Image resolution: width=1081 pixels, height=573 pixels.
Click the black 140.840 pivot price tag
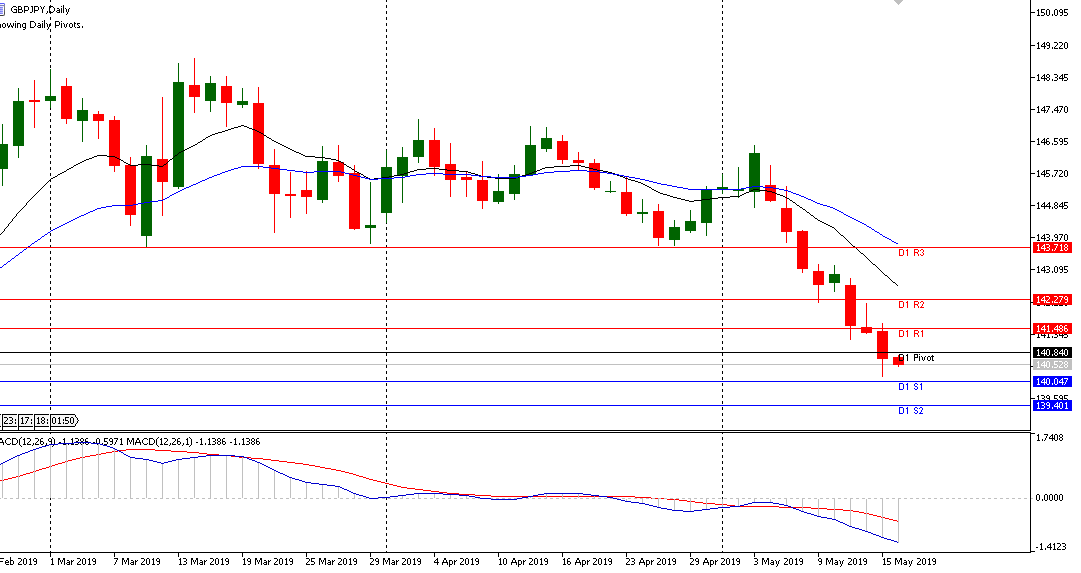pyautogui.click(x=1053, y=353)
